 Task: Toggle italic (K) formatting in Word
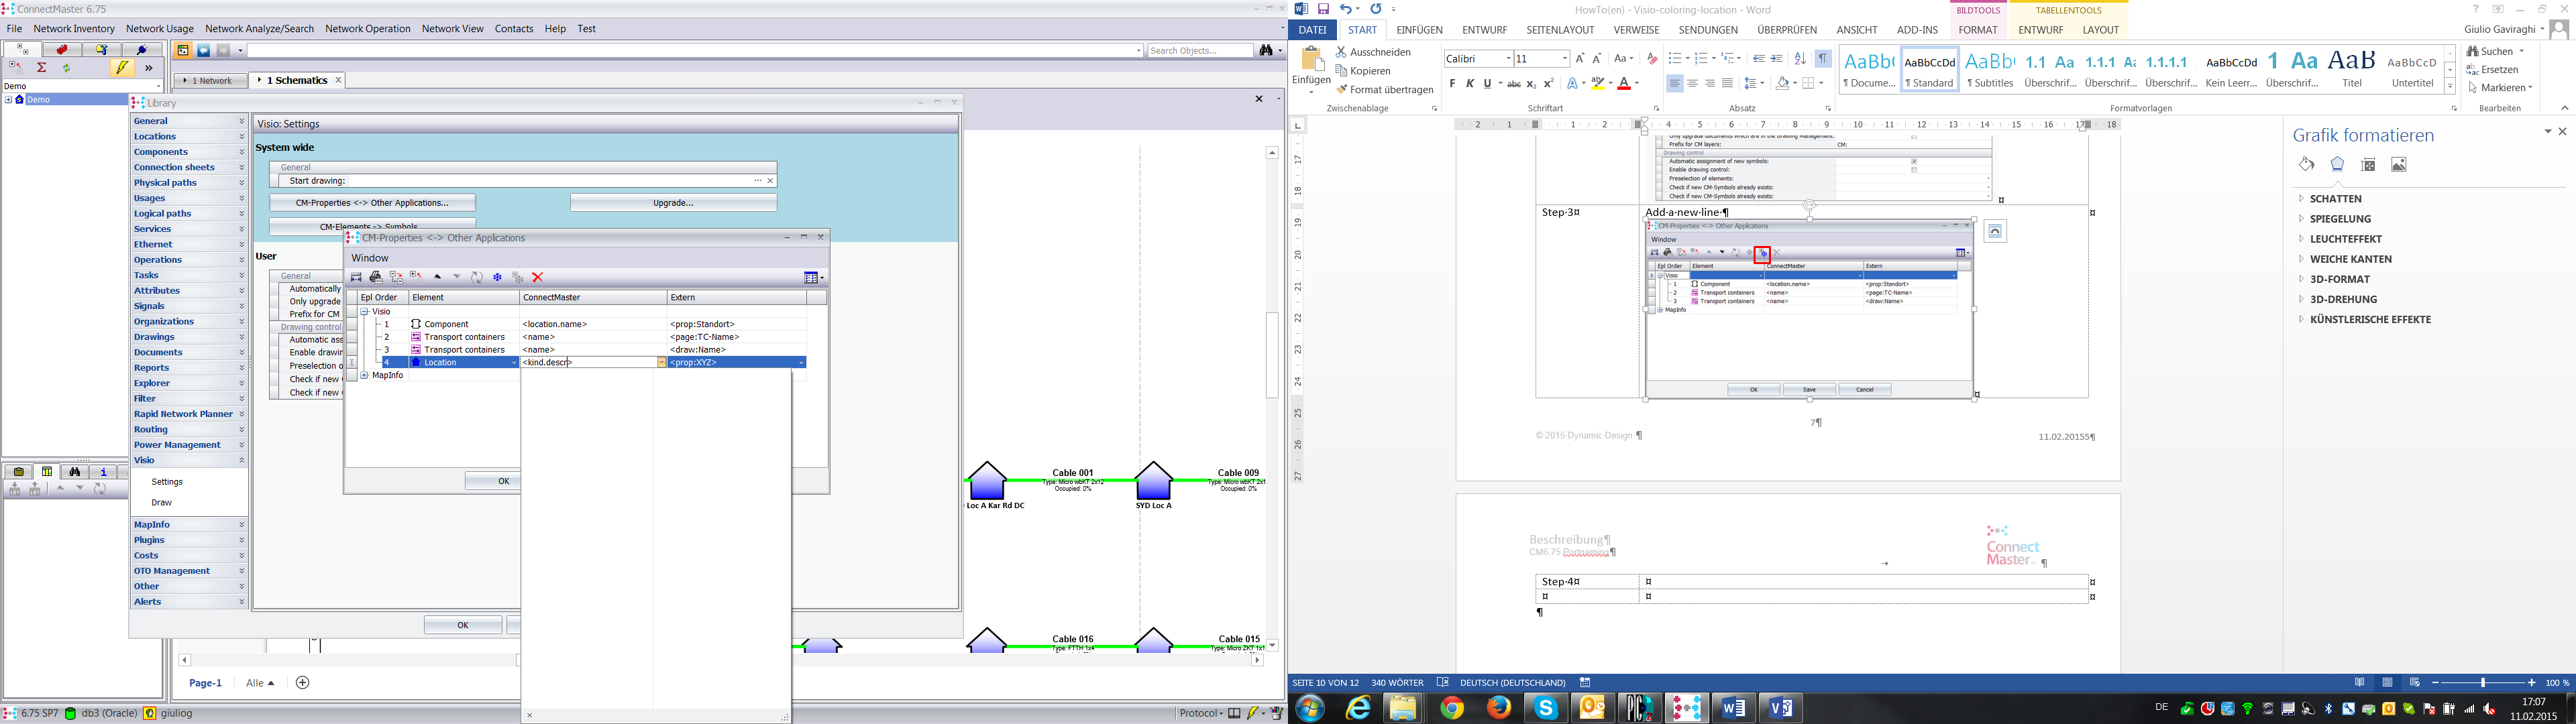(1470, 84)
